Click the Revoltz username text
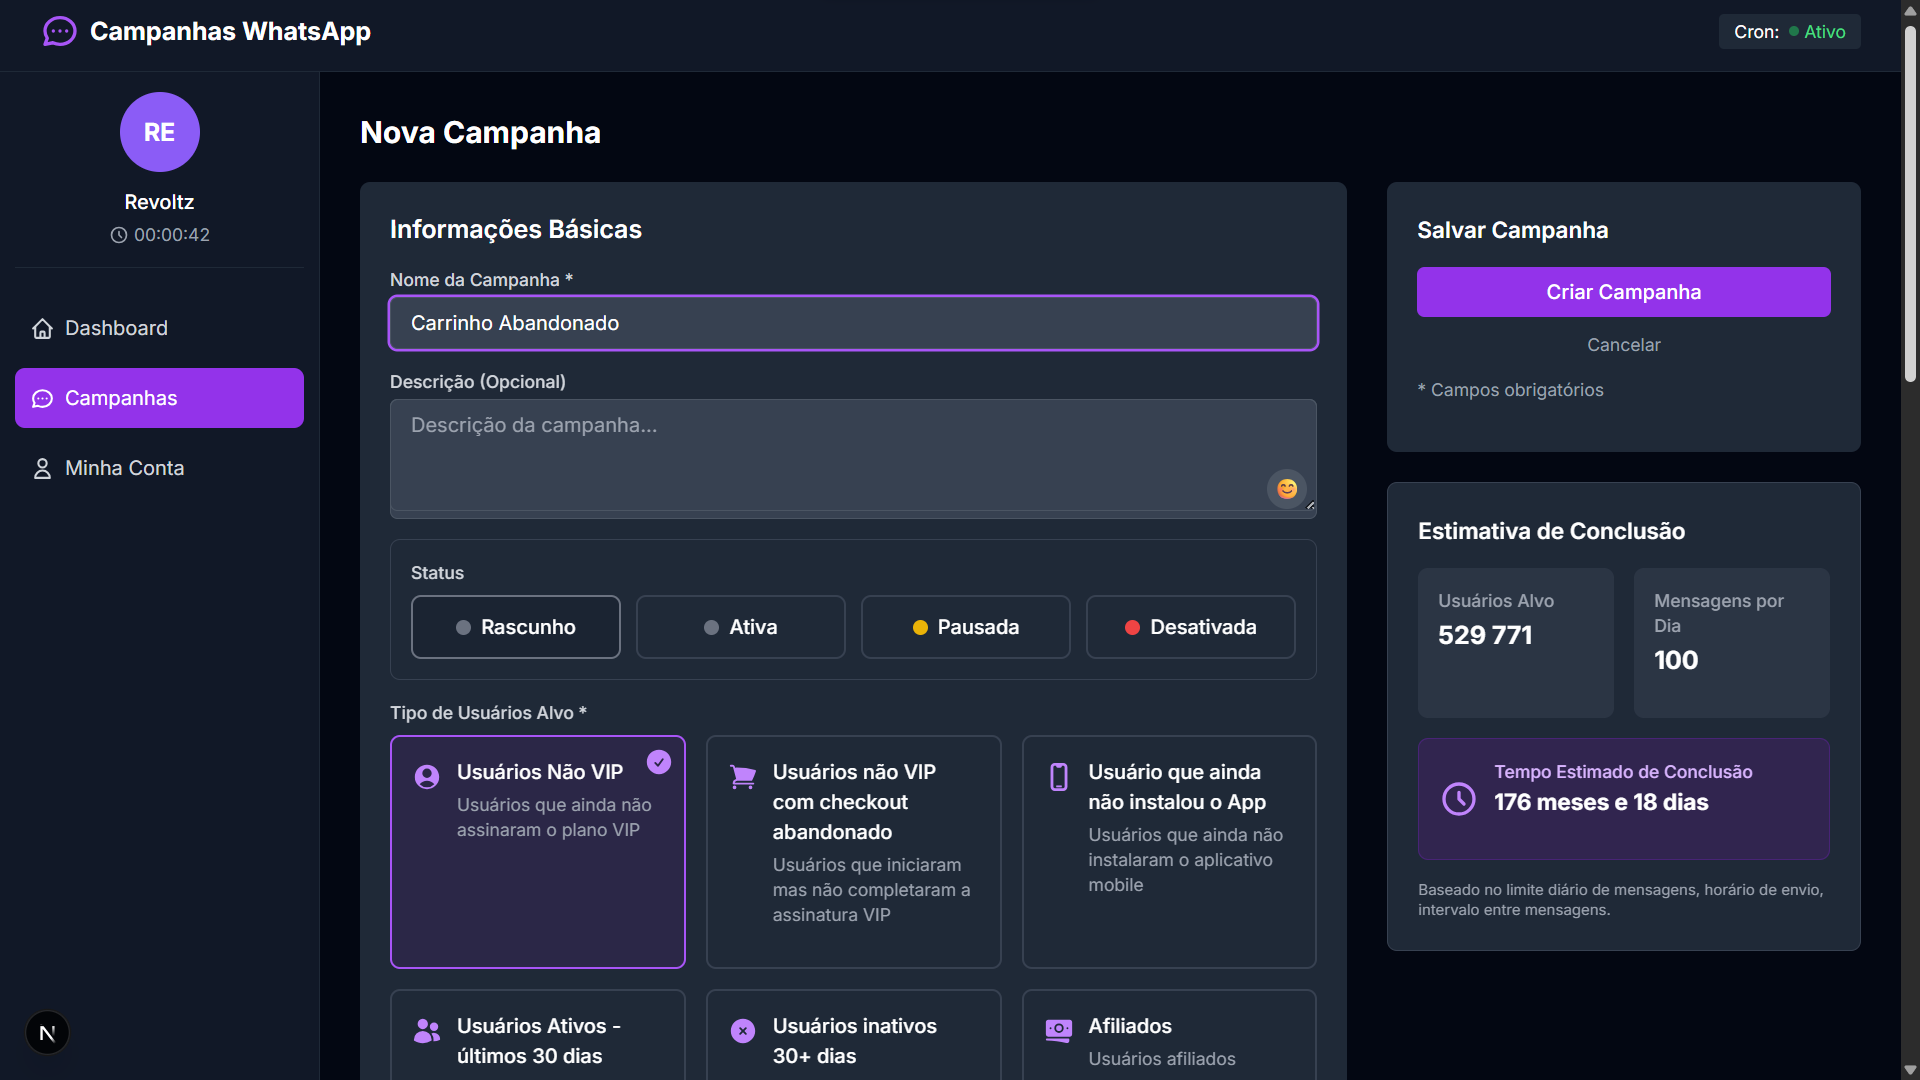Screen dimensions: 1920x1080 point(159,202)
